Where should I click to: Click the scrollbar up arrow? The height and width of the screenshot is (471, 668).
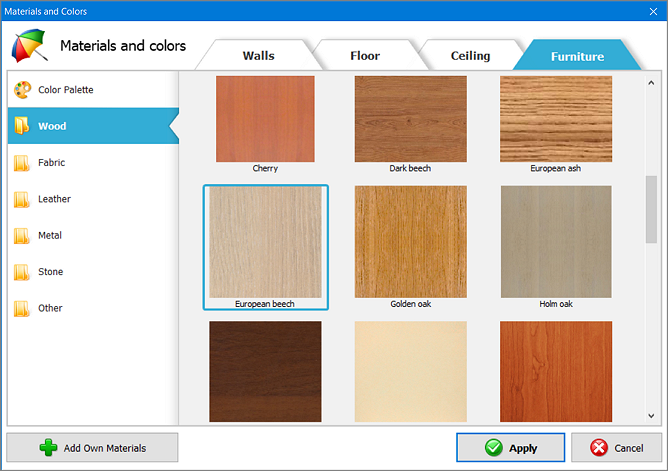click(651, 83)
